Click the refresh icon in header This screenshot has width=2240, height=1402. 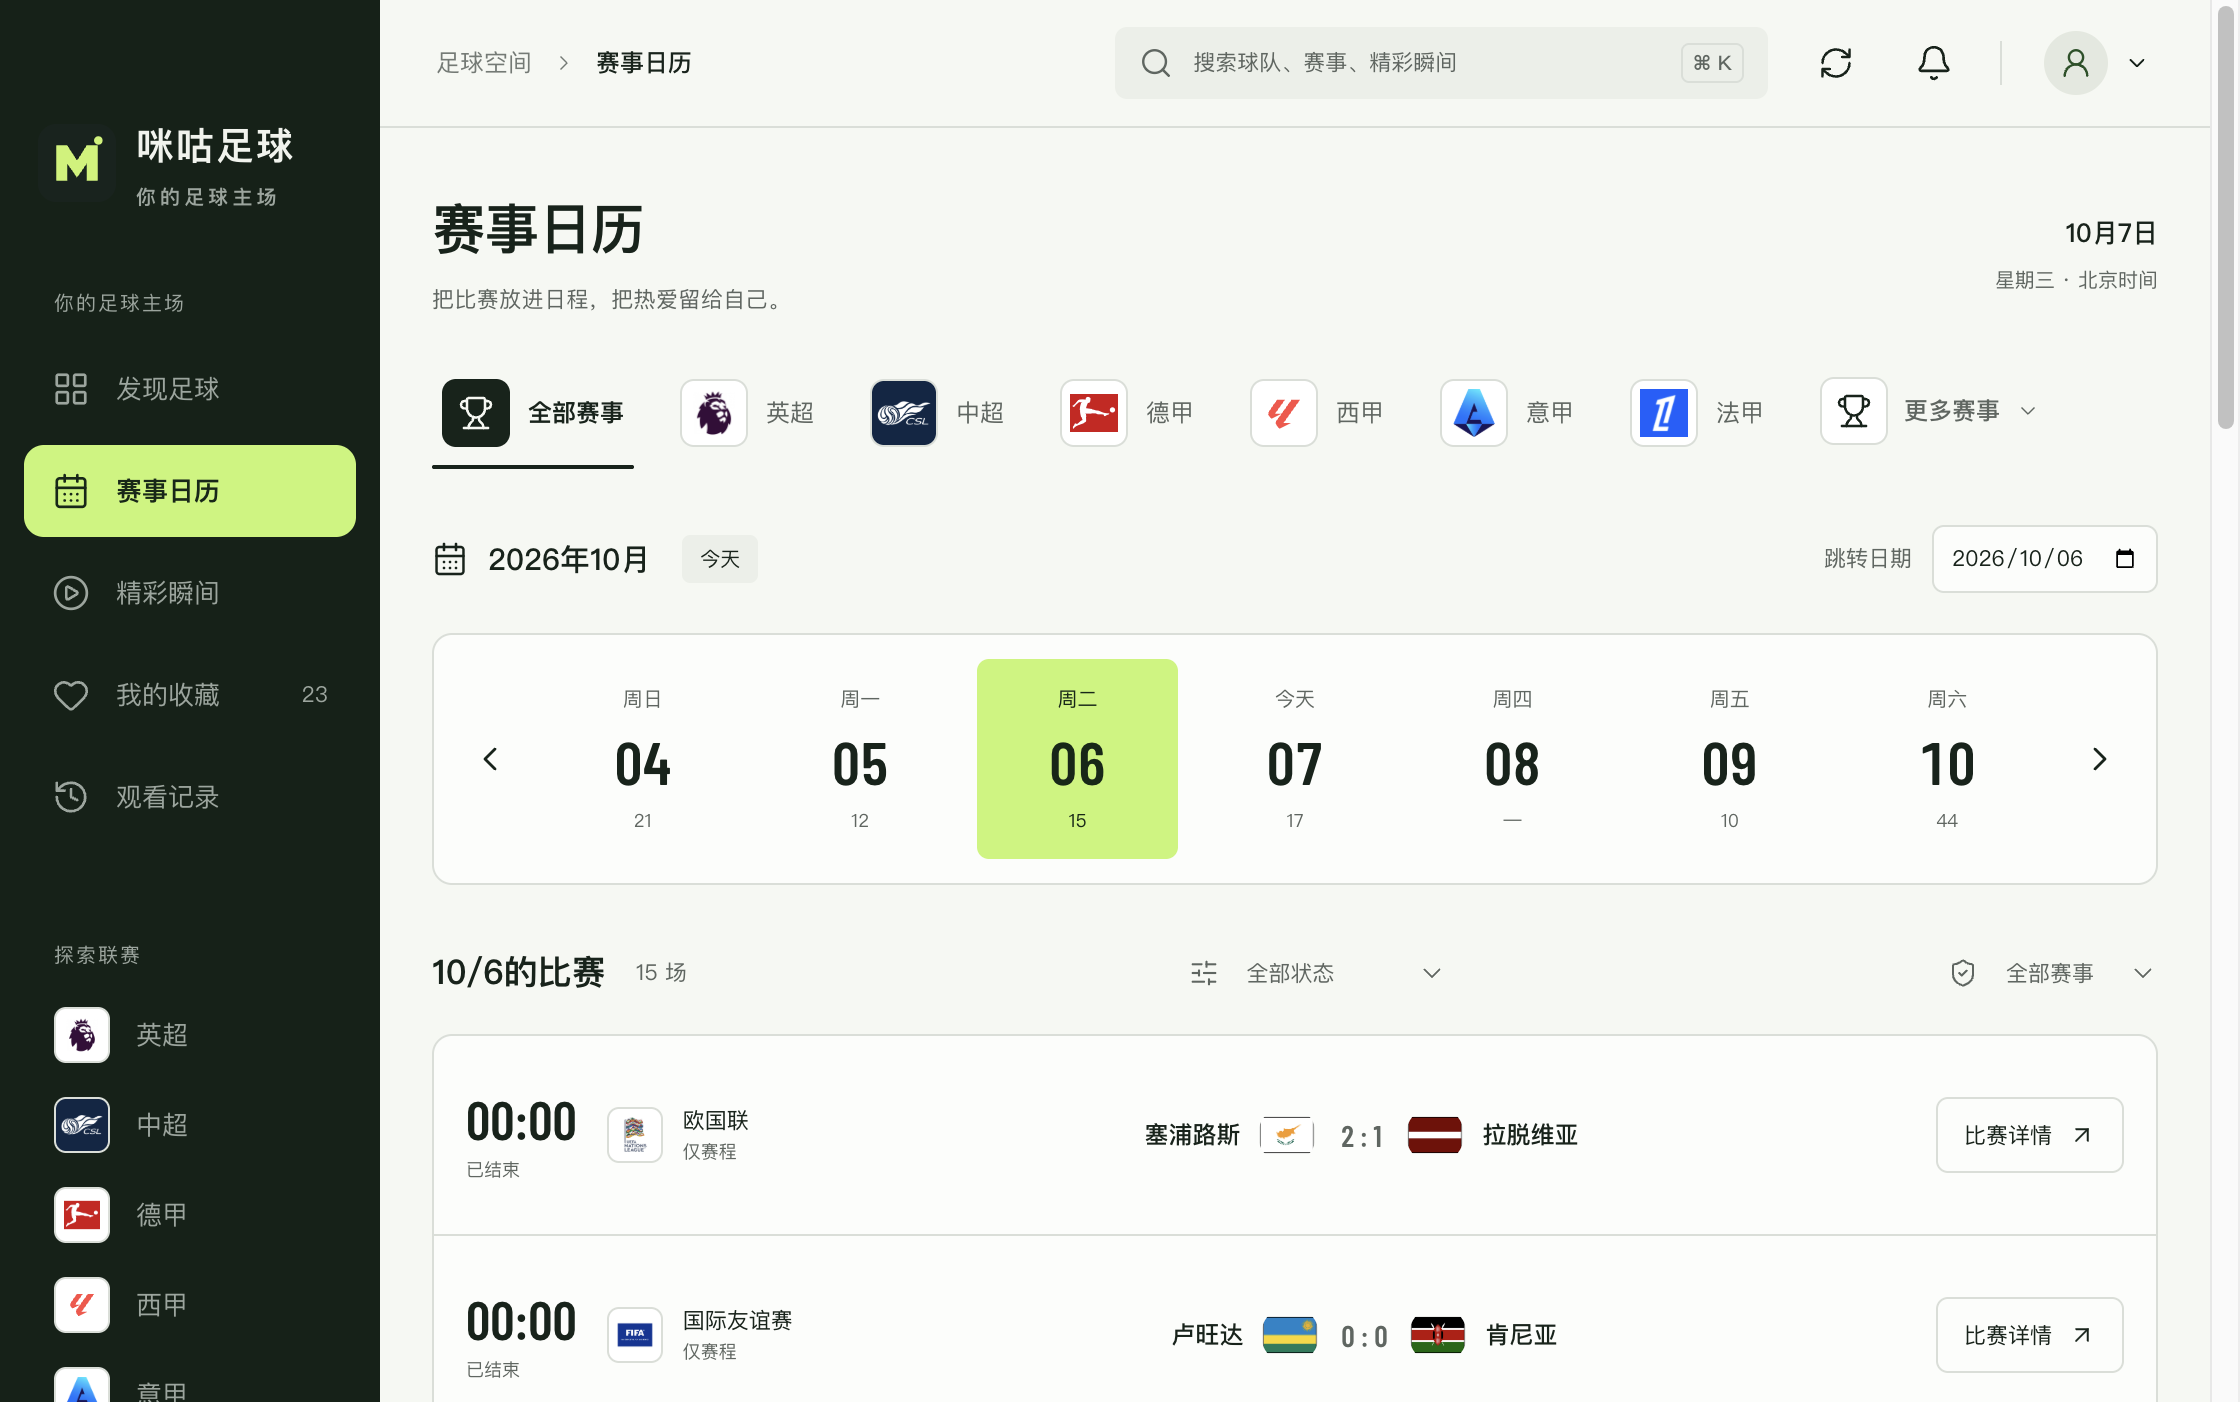click(x=1836, y=63)
